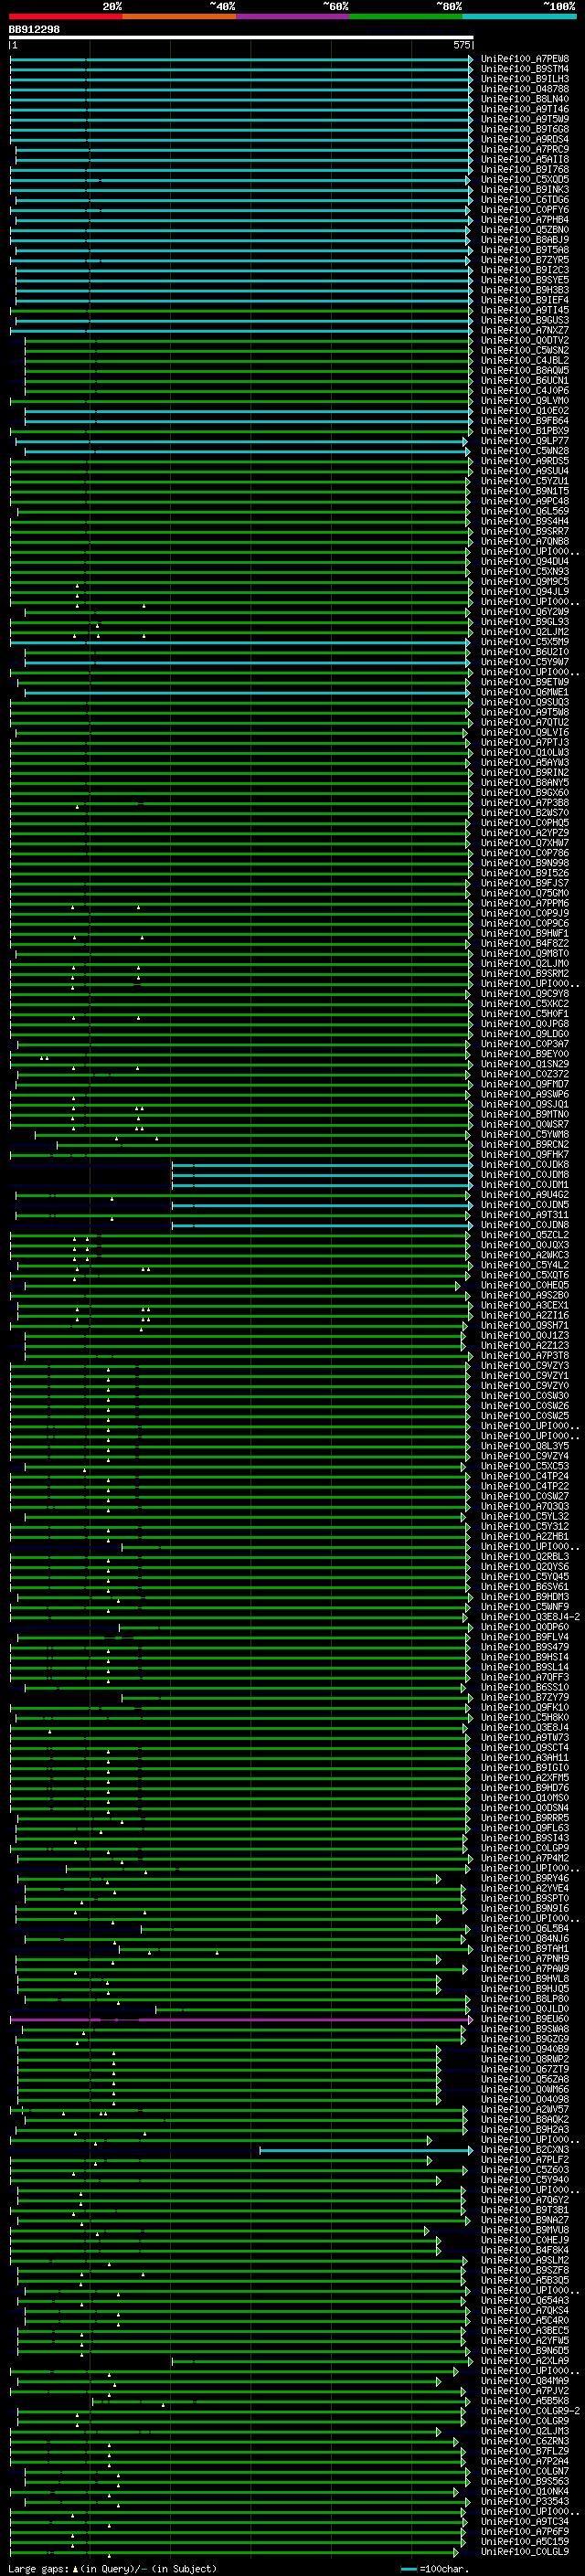This screenshot has height=2576, width=585.
Task: Click the UniRef100_Q6L569 label
Action: coord(525,511)
